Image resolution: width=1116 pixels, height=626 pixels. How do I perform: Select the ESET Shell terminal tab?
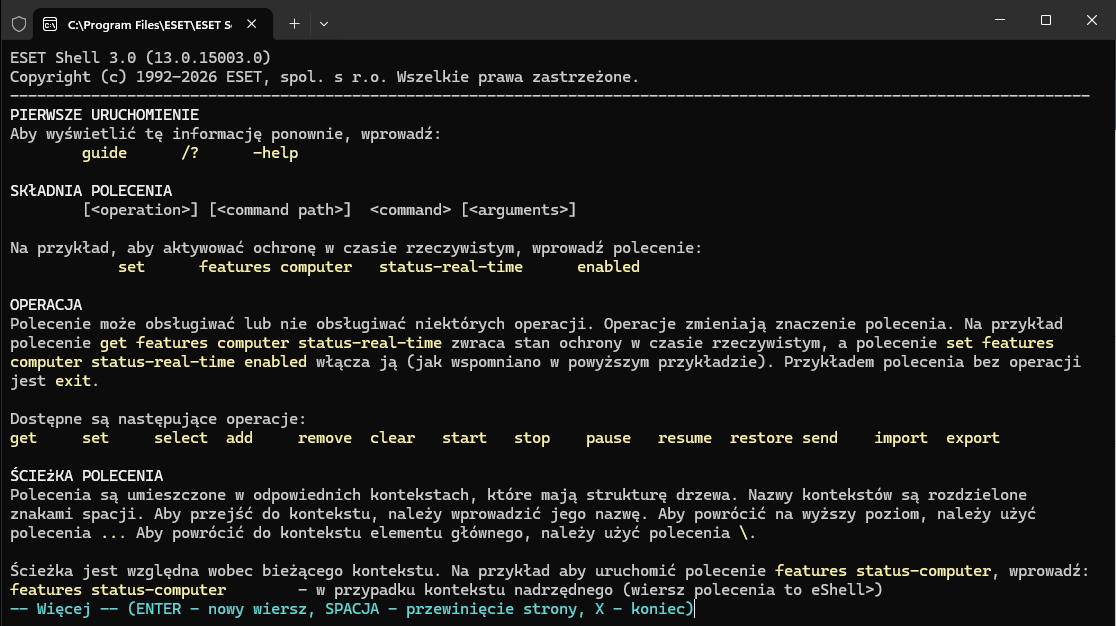(152, 24)
